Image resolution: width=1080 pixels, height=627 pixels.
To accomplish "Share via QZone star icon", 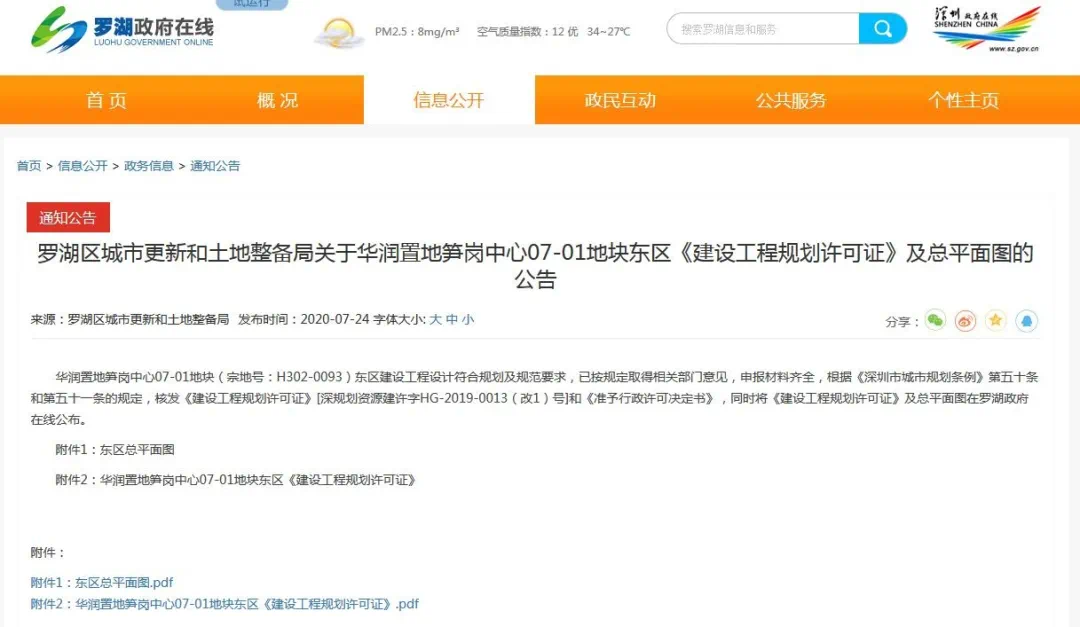I will point(995,320).
